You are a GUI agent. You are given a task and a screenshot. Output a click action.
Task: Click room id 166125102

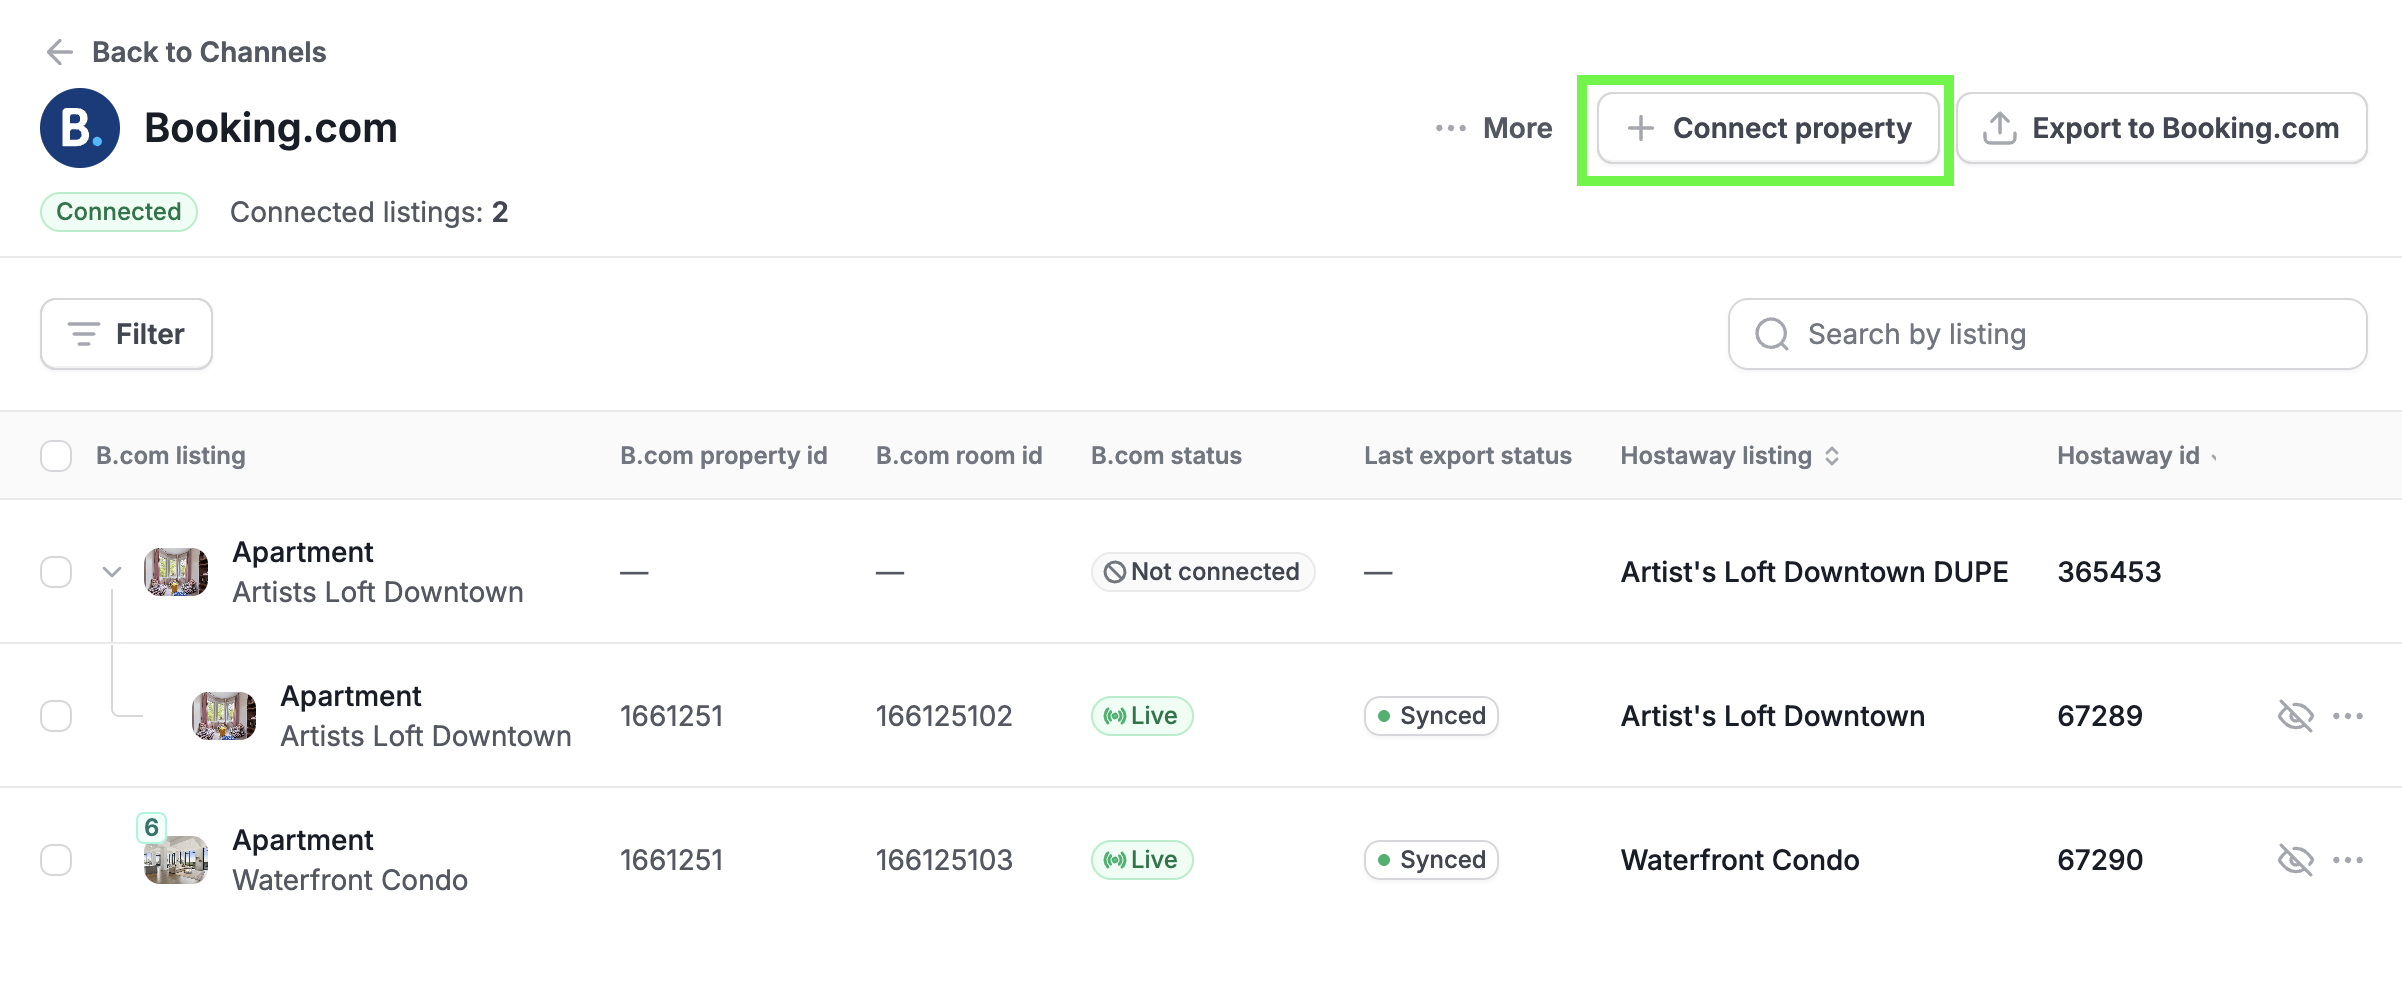point(944,716)
